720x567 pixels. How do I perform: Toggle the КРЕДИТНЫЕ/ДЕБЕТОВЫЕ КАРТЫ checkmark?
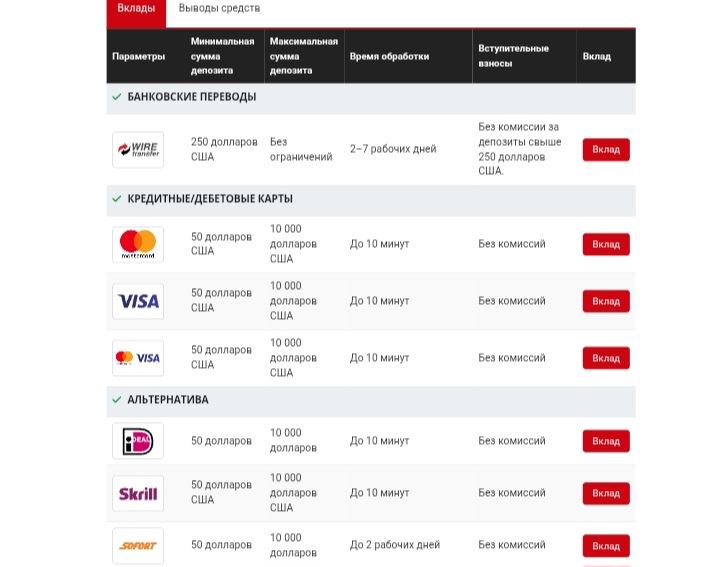point(117,199)
